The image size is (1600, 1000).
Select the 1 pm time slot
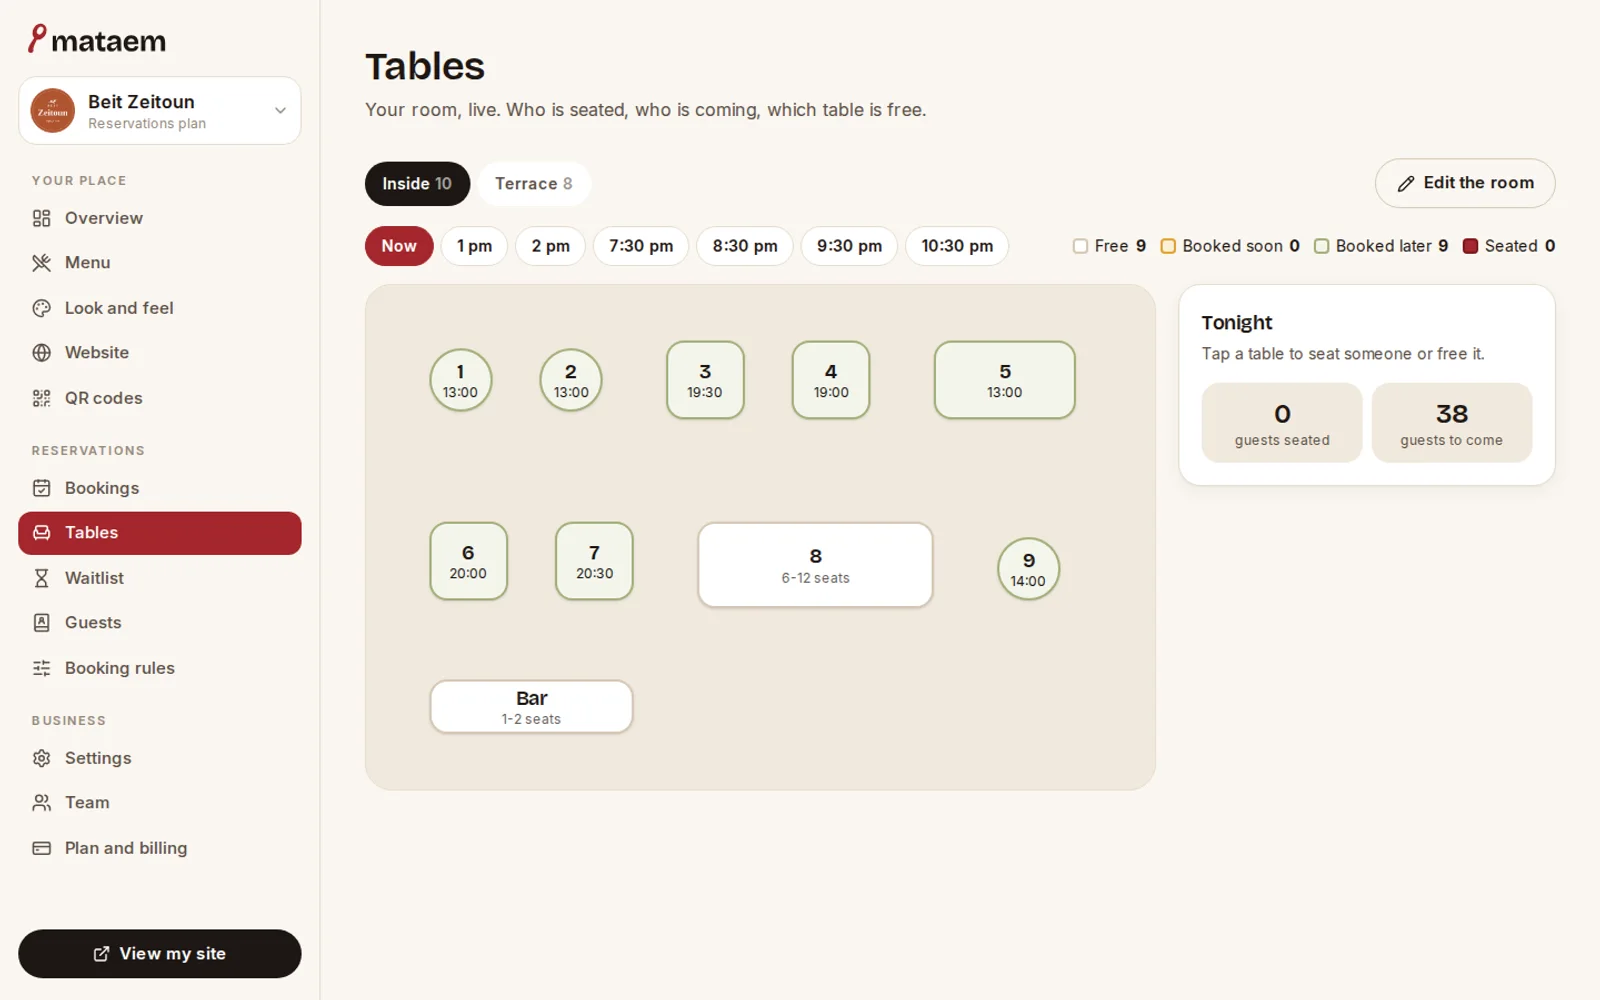[474, 246]
